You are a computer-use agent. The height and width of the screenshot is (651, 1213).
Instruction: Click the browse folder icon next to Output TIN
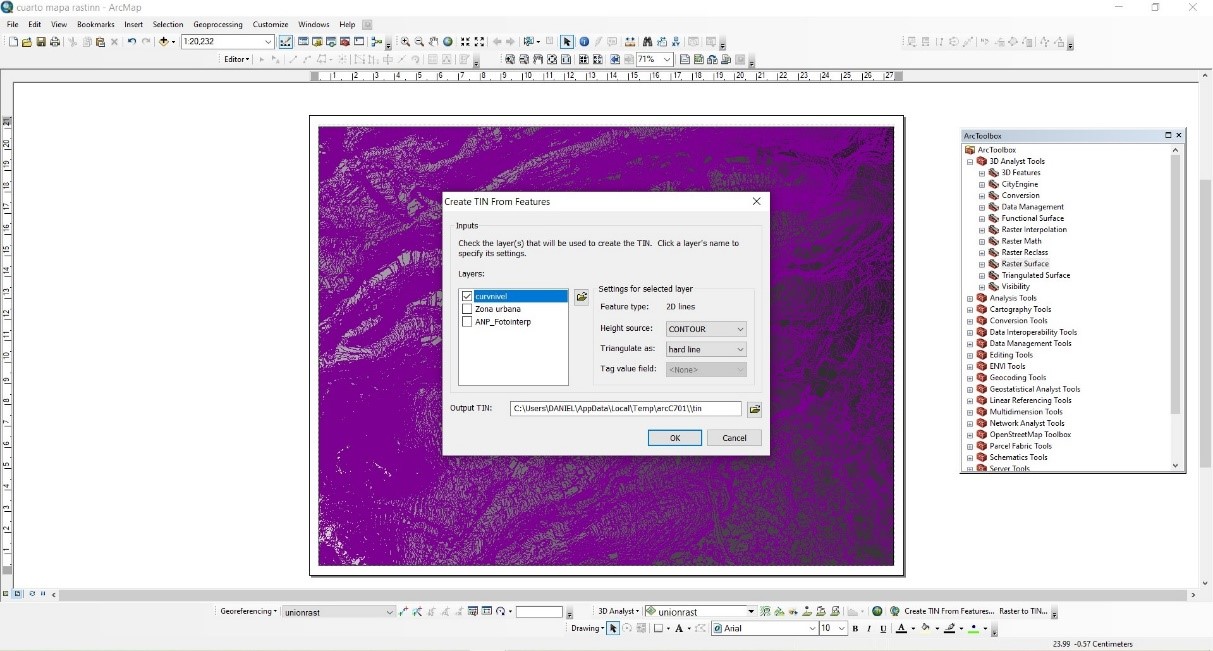(755, 409)
